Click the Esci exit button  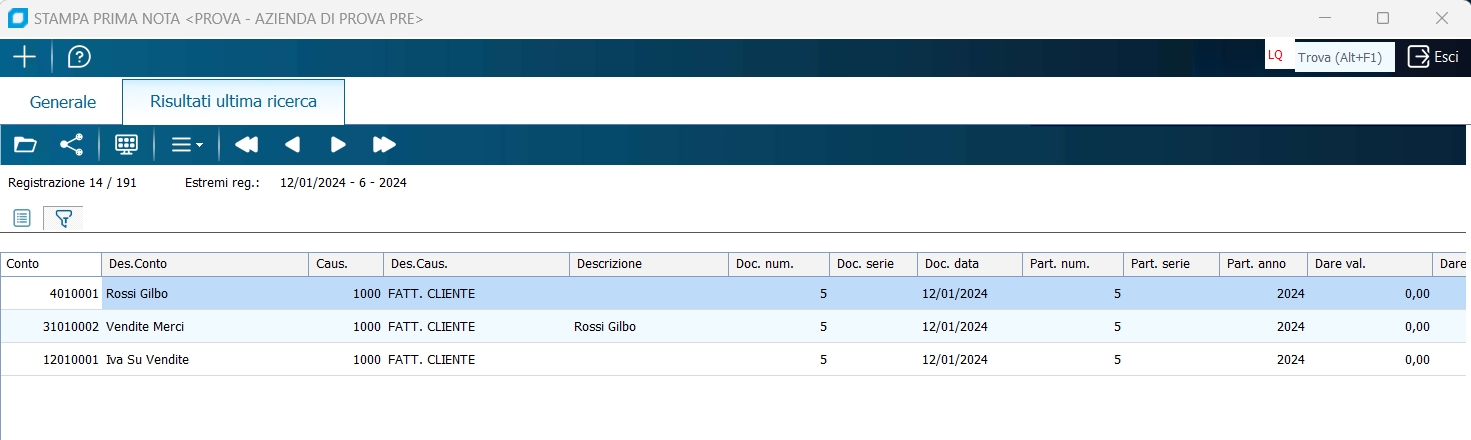(x=1433, y=57)
